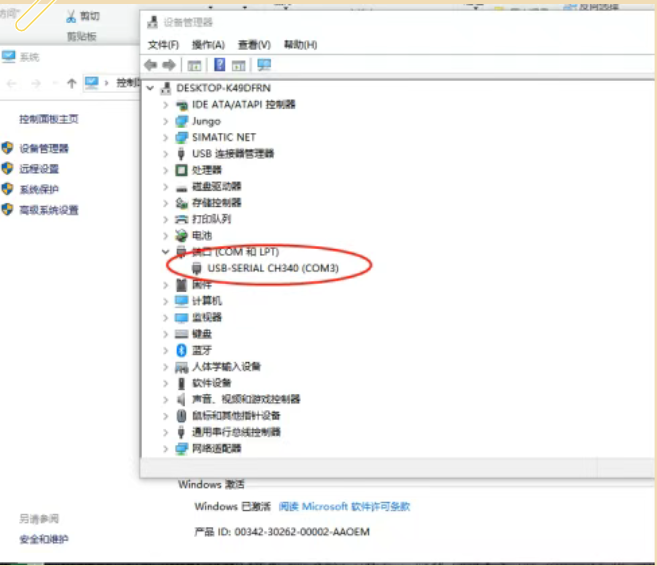Screen dimensions: 657x566
Task: Expand the universal serial bus controllers node
Action: (166, 432)
